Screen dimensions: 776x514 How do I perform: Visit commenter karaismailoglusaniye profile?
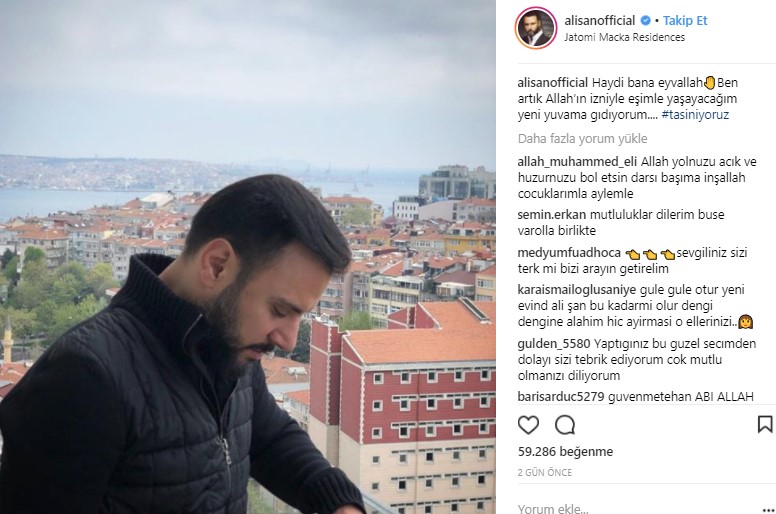tap(577, 290)
